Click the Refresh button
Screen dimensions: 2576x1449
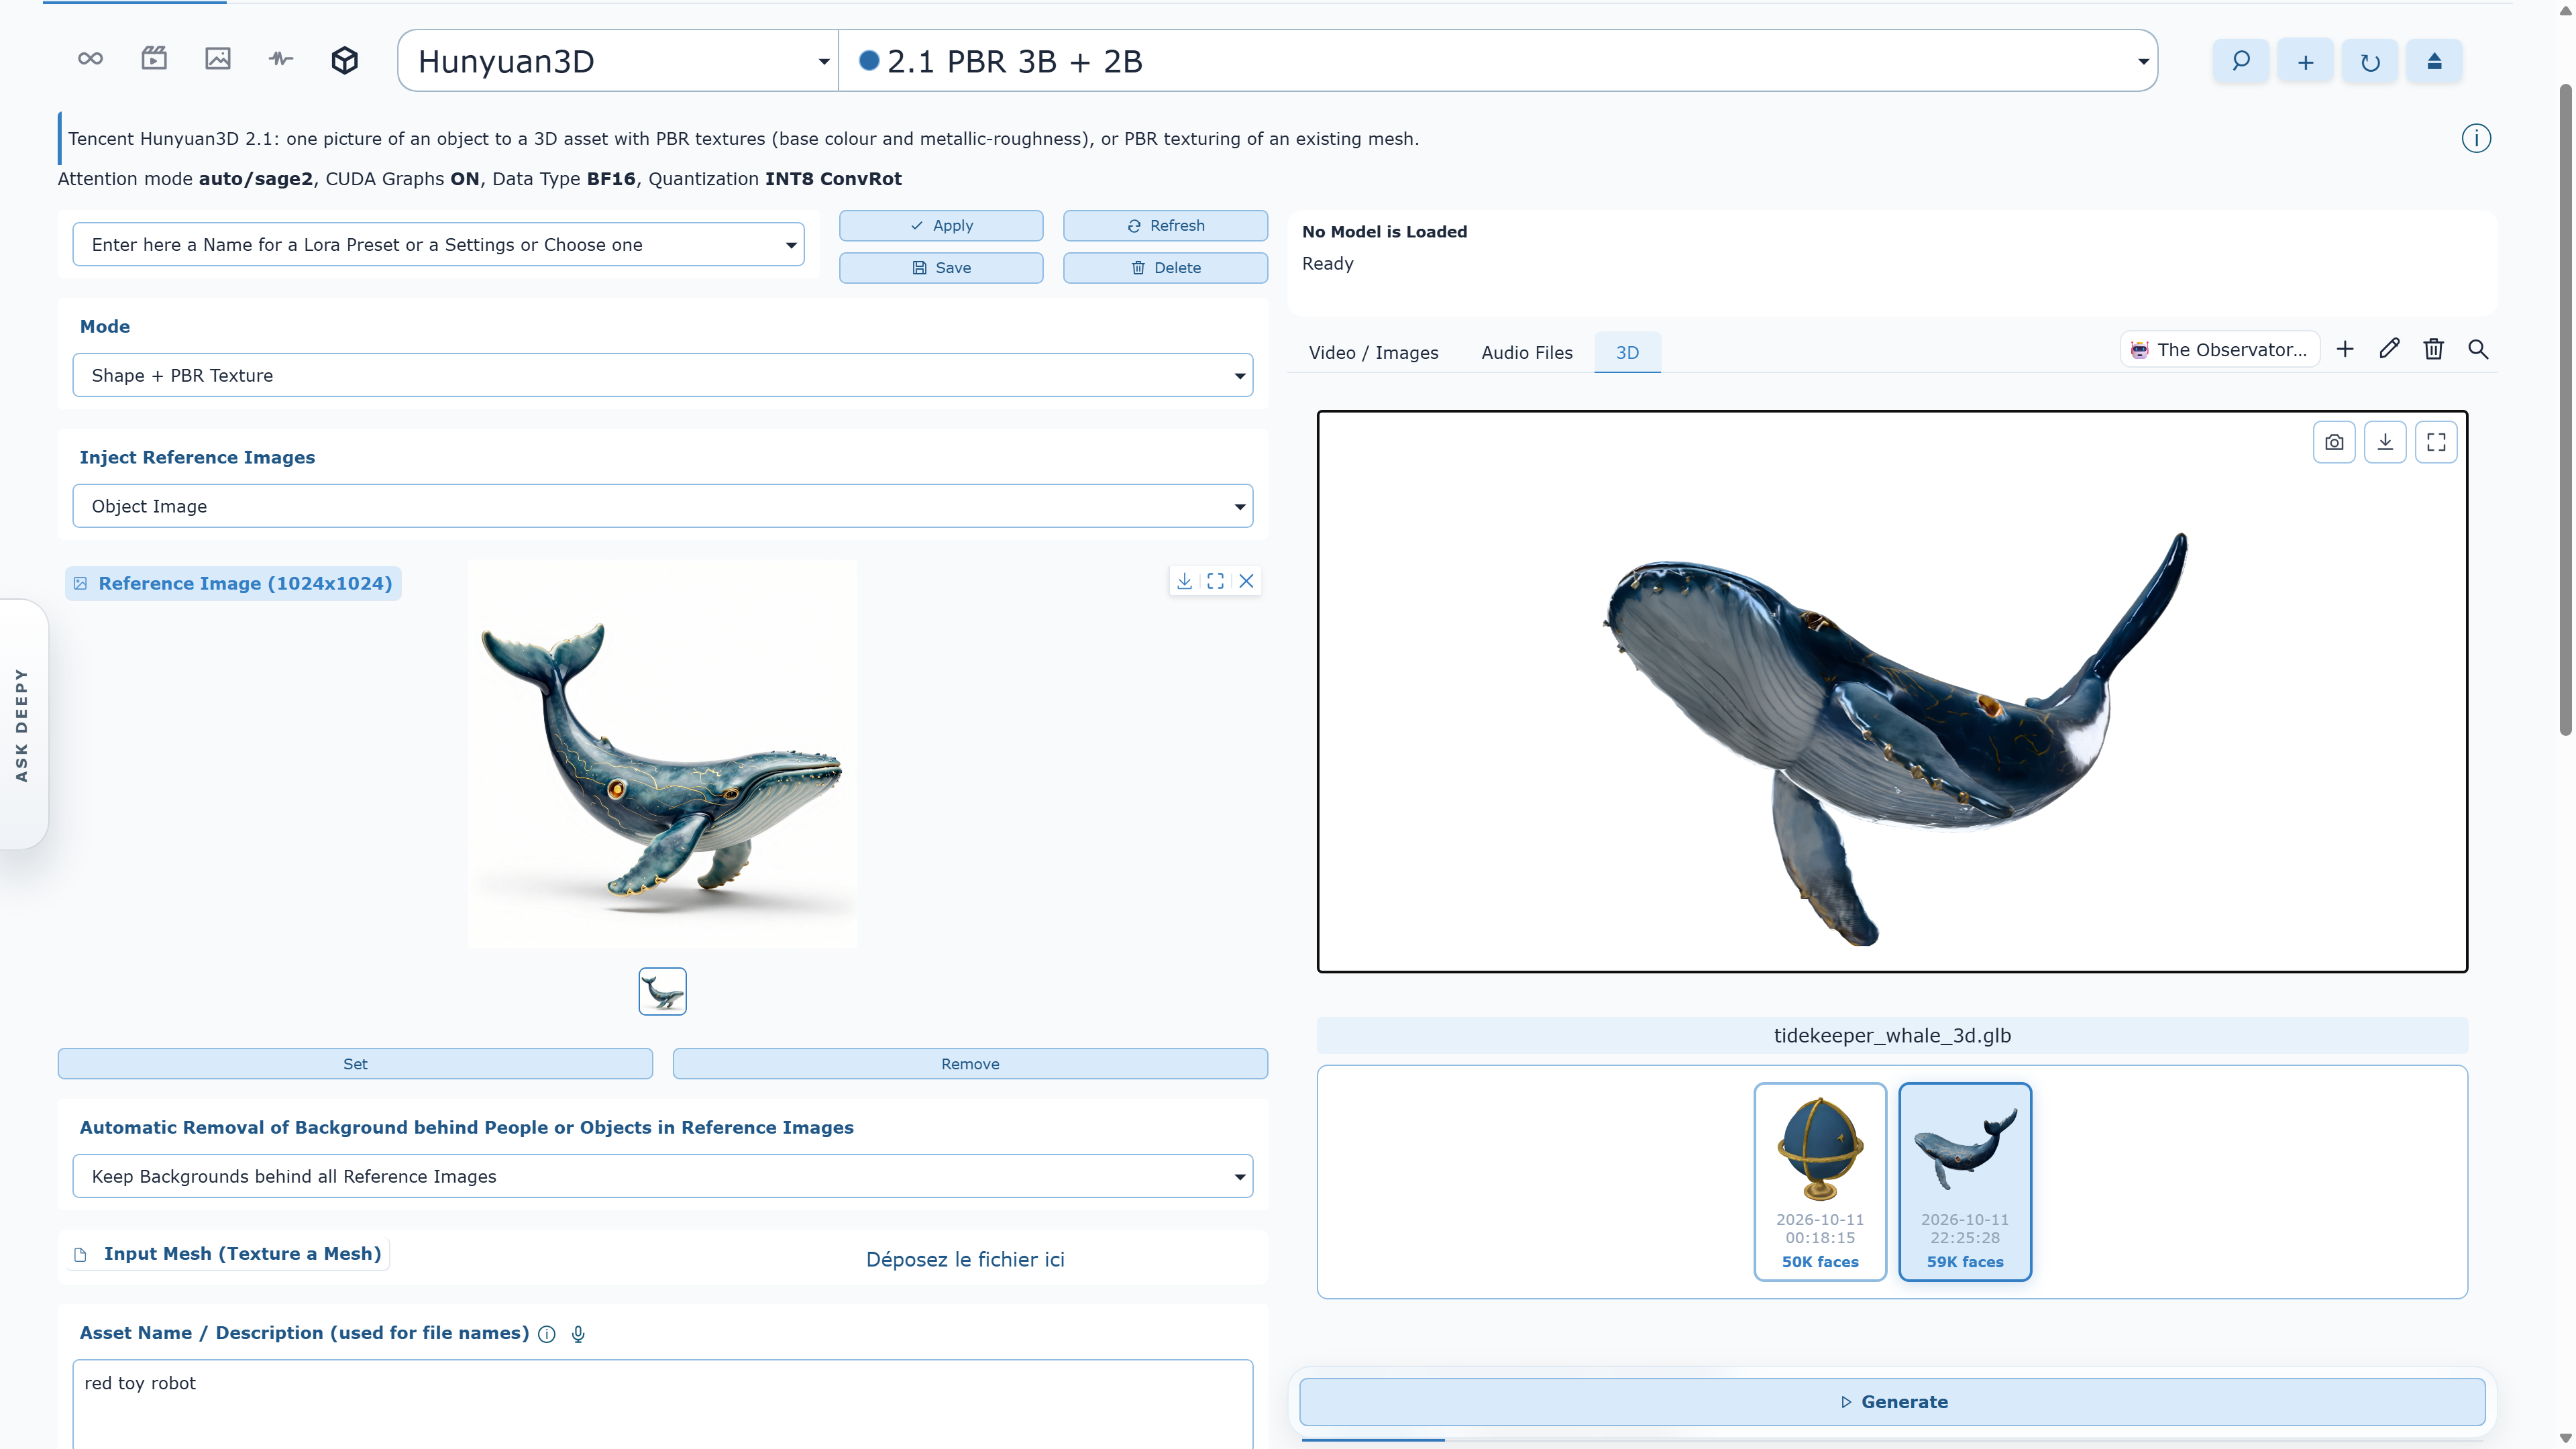point(1166,225)
